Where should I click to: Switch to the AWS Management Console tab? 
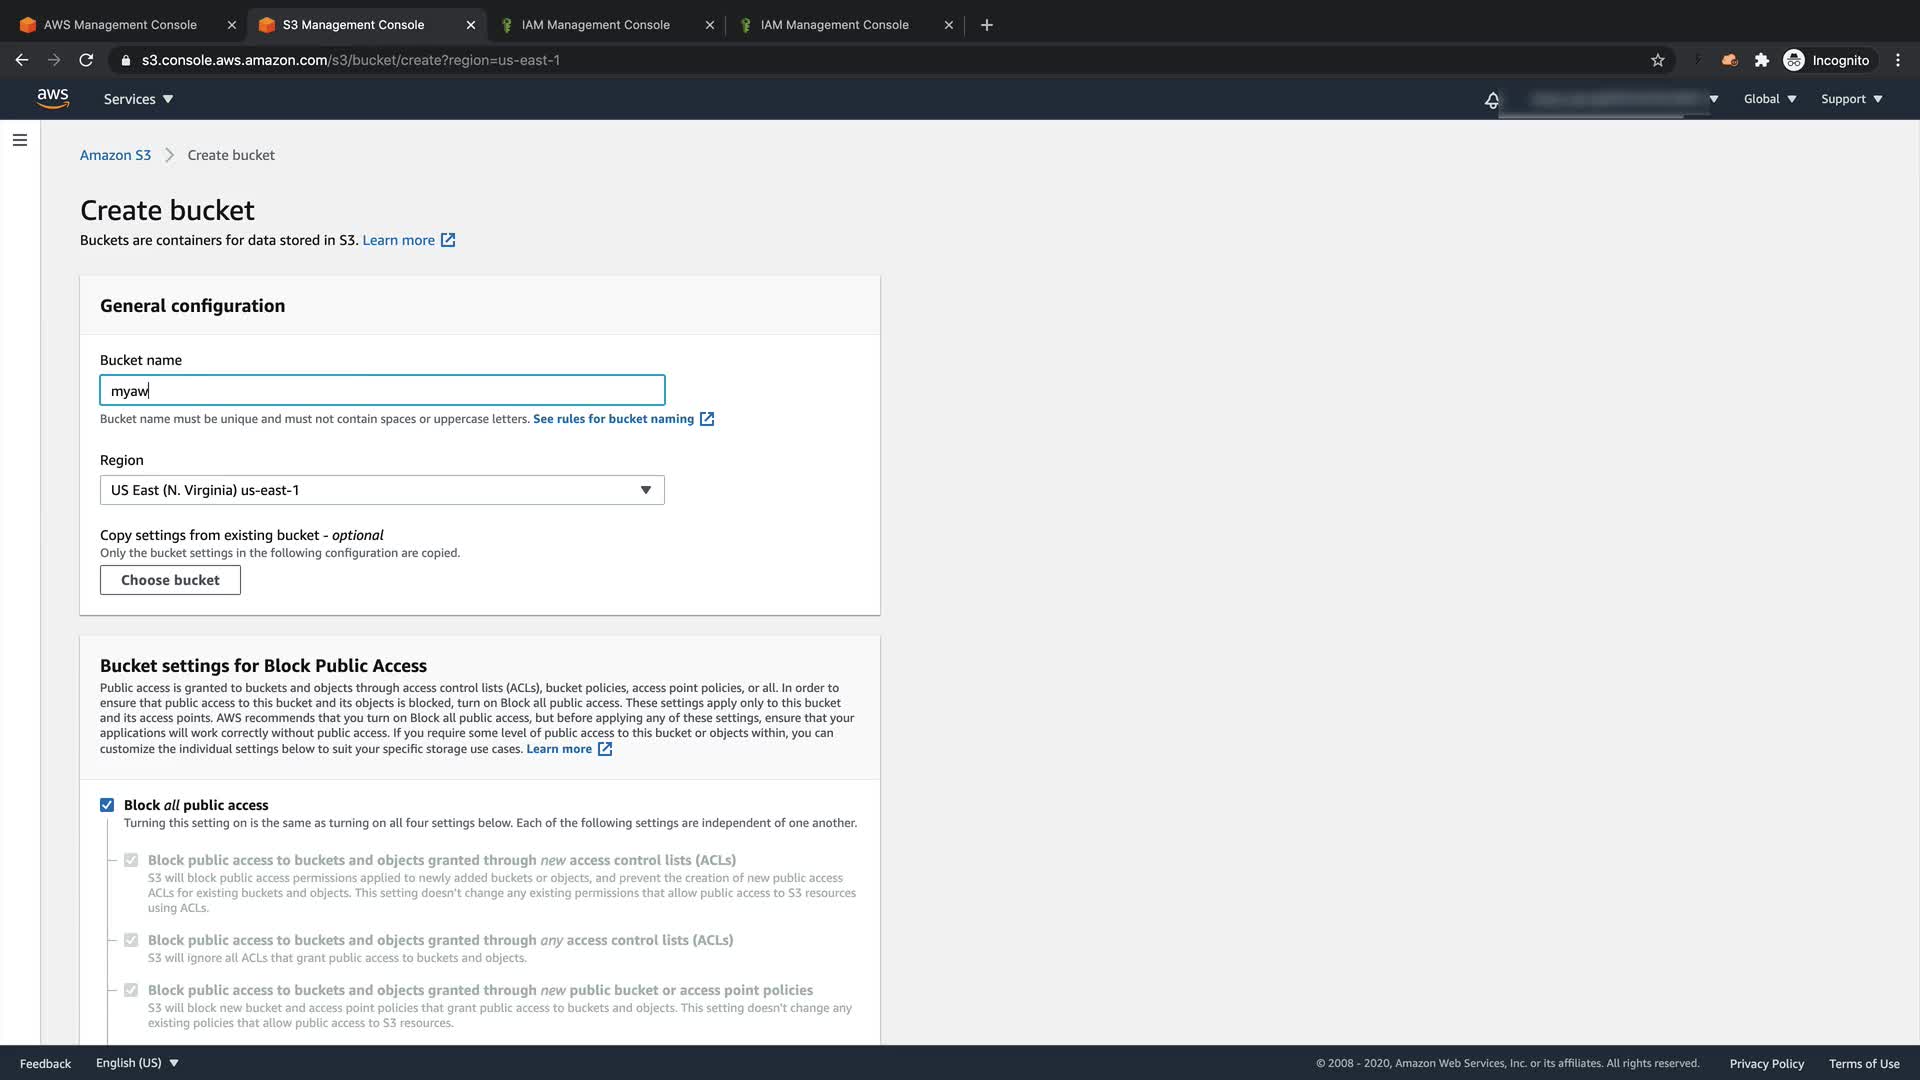click(120, 25)
